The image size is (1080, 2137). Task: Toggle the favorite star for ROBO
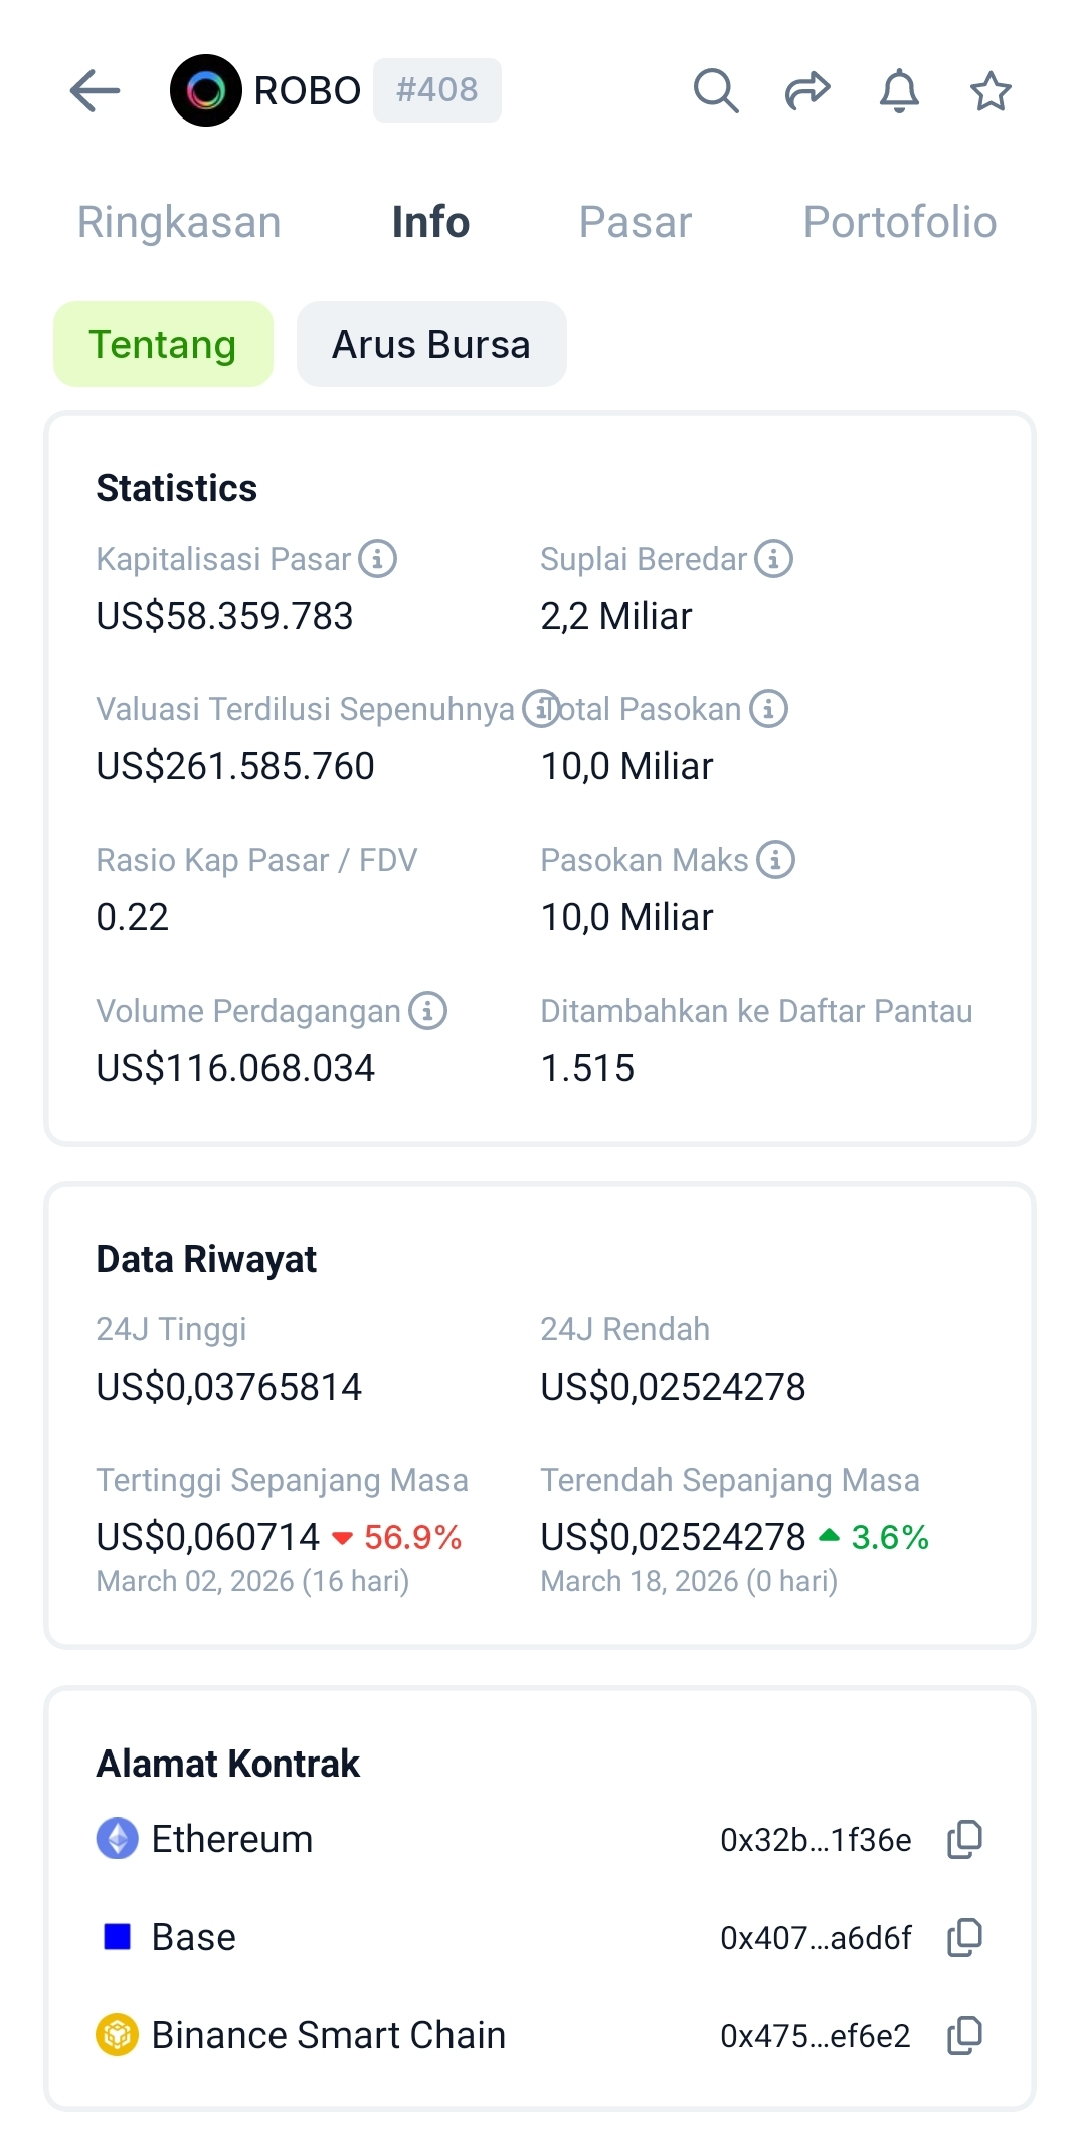click(990, 91)
